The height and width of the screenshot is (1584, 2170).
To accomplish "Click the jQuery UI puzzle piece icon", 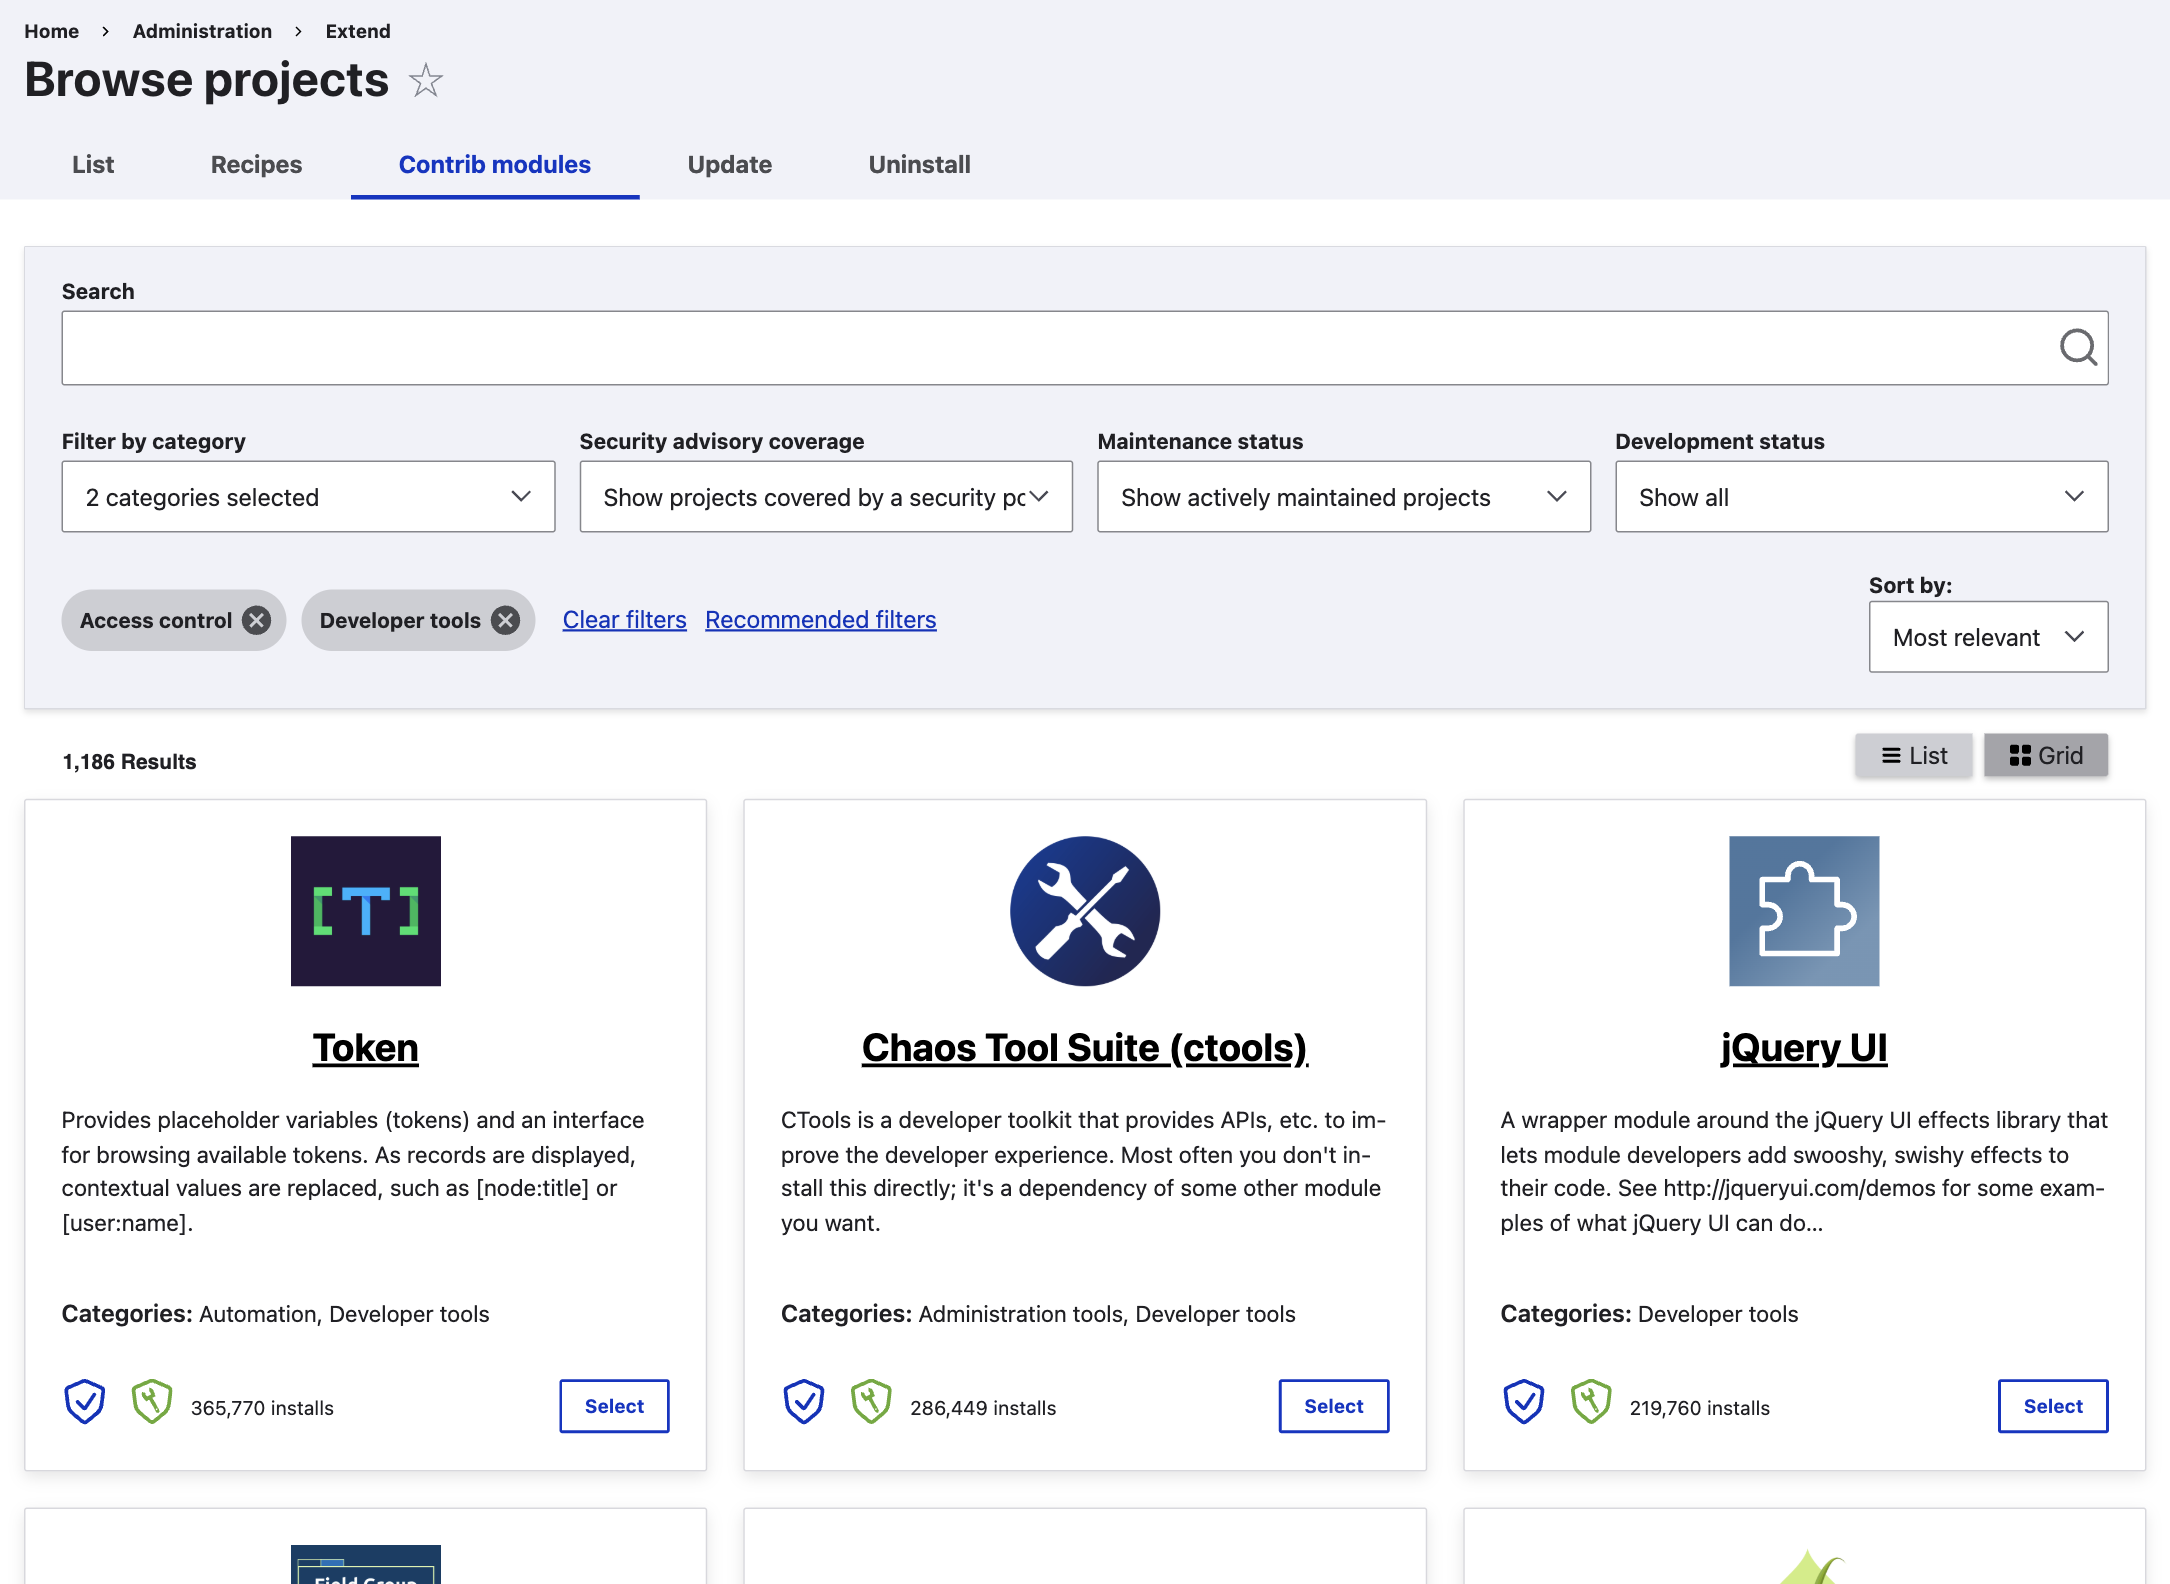I will [x=1804, y=911].
